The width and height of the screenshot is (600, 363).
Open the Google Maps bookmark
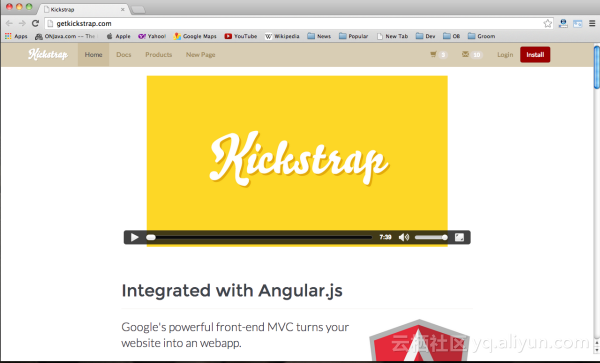click(195, 36)
